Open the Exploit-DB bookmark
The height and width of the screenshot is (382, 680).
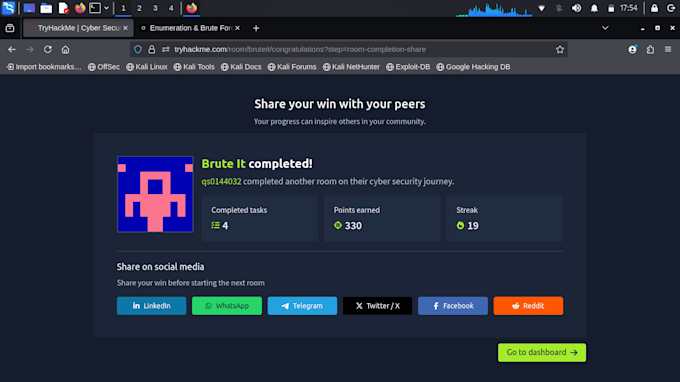(x=408, y=67)
